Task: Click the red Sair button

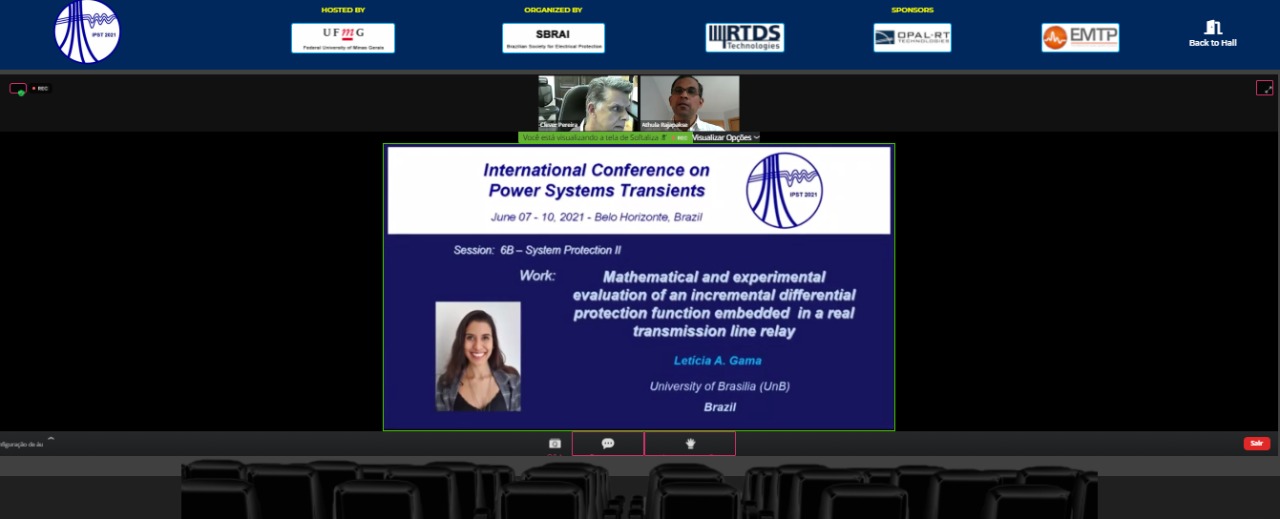Action: [1257, 443]
